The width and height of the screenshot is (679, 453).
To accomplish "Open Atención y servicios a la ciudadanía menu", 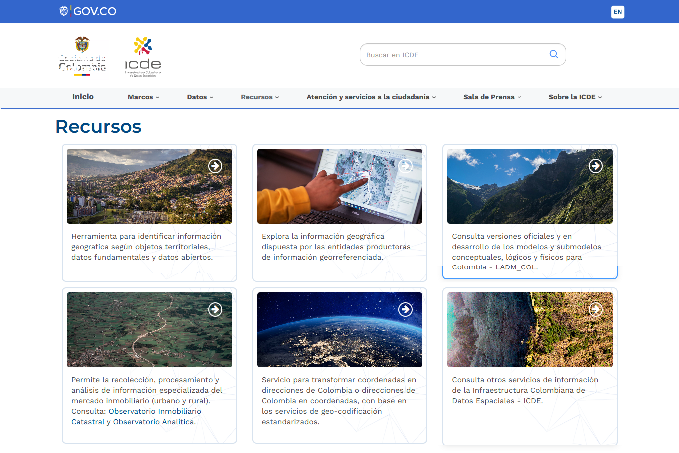I will tap(371, 97).
